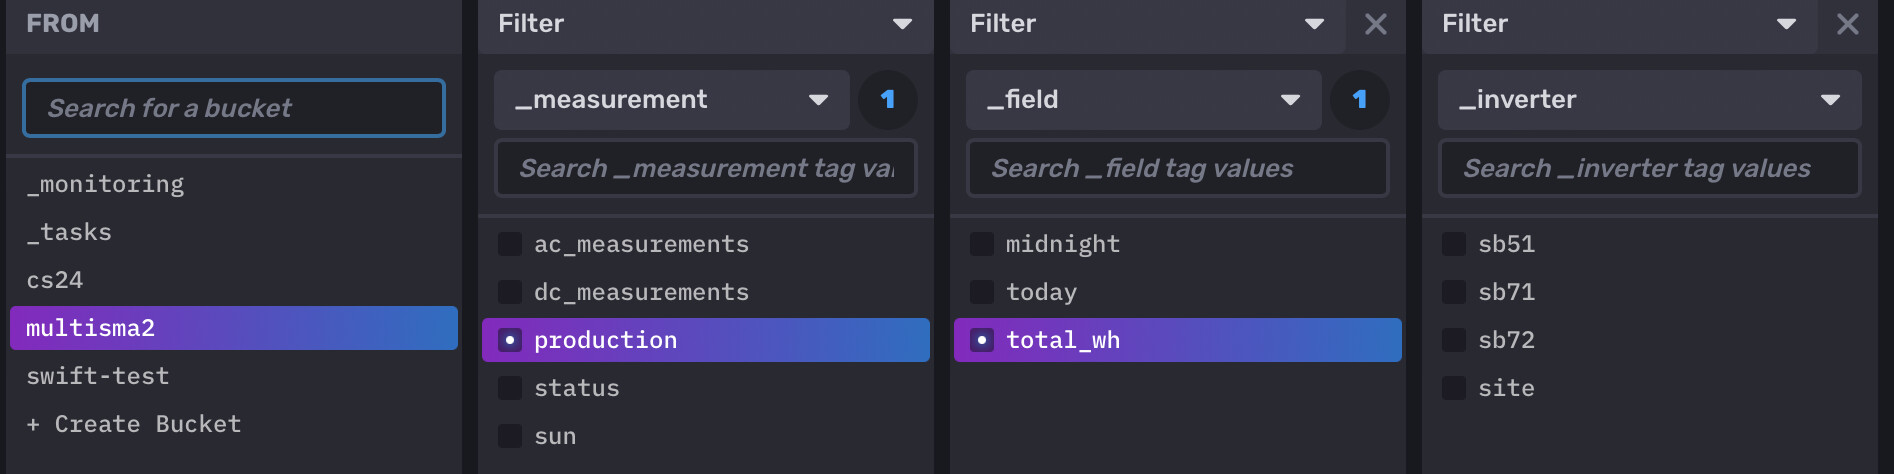The width and height of the screenshot is (1894, 474).
Task: Select the _monitoring bucket
Action: 105,184
